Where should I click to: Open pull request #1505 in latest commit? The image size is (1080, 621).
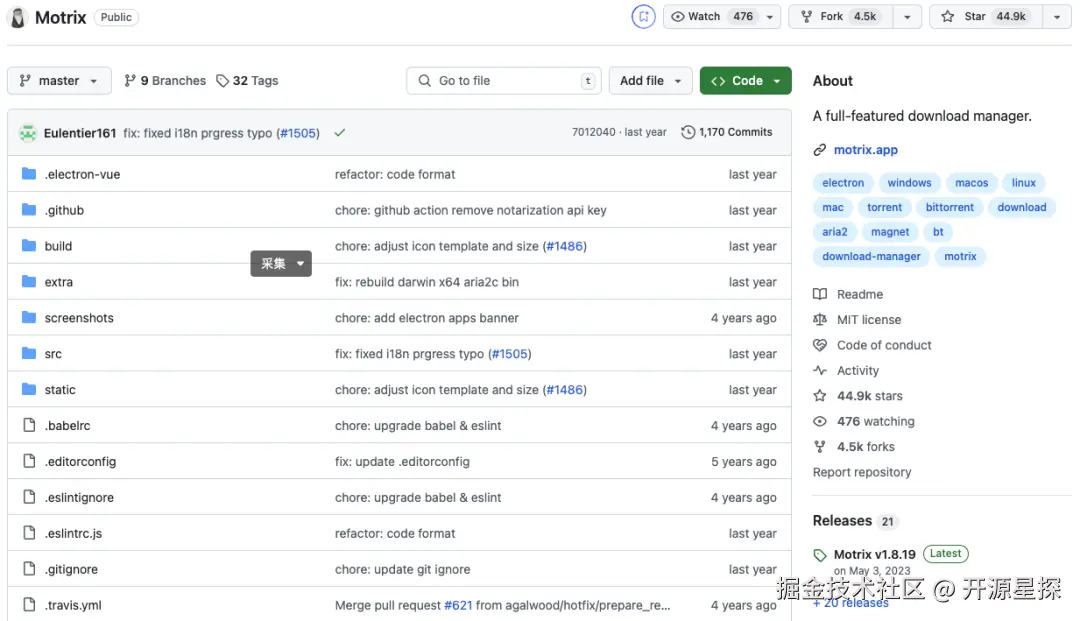pos(299,133)
